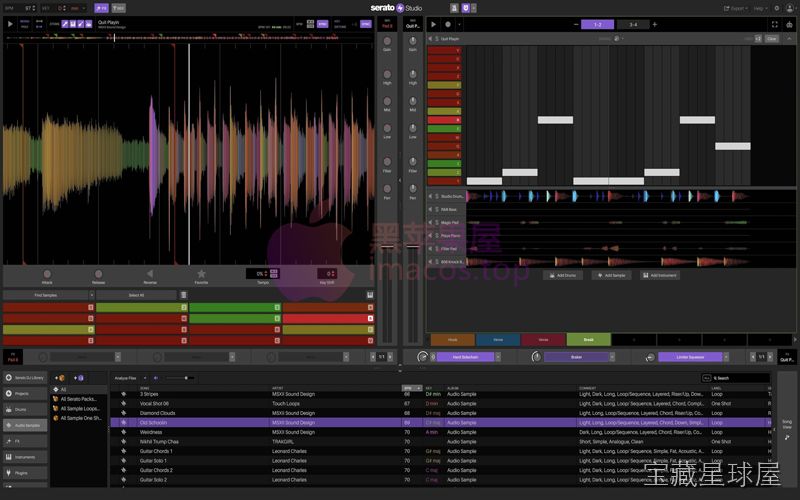Viewport: 800px width, 500px height.
Task: Select scene bars 3-4 tab
Action: click(x=633, y=24)
